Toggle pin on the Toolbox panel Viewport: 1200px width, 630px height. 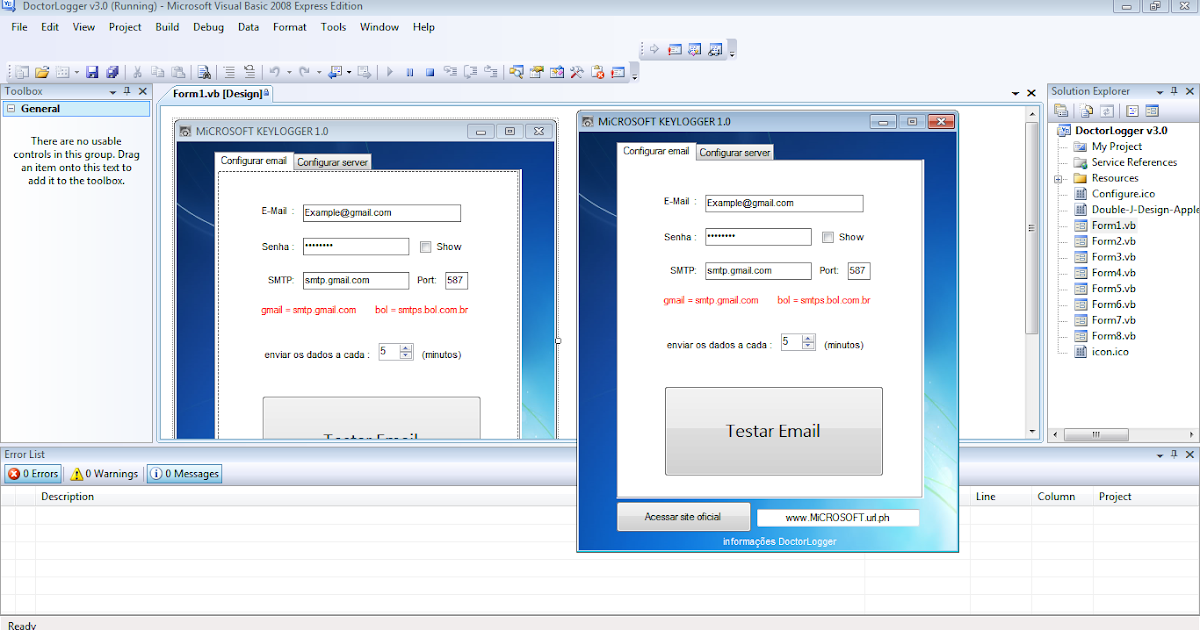(x=127, y=91)
